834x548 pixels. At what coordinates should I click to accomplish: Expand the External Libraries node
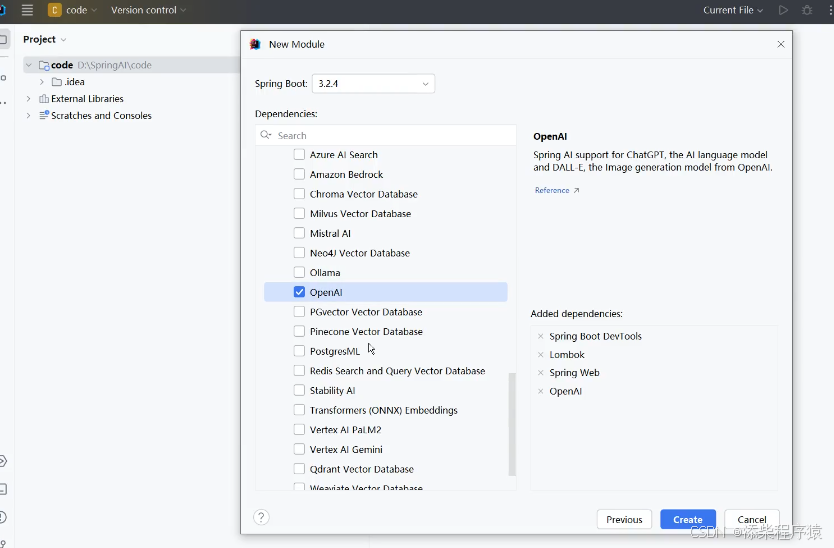[x=29, y=99]
